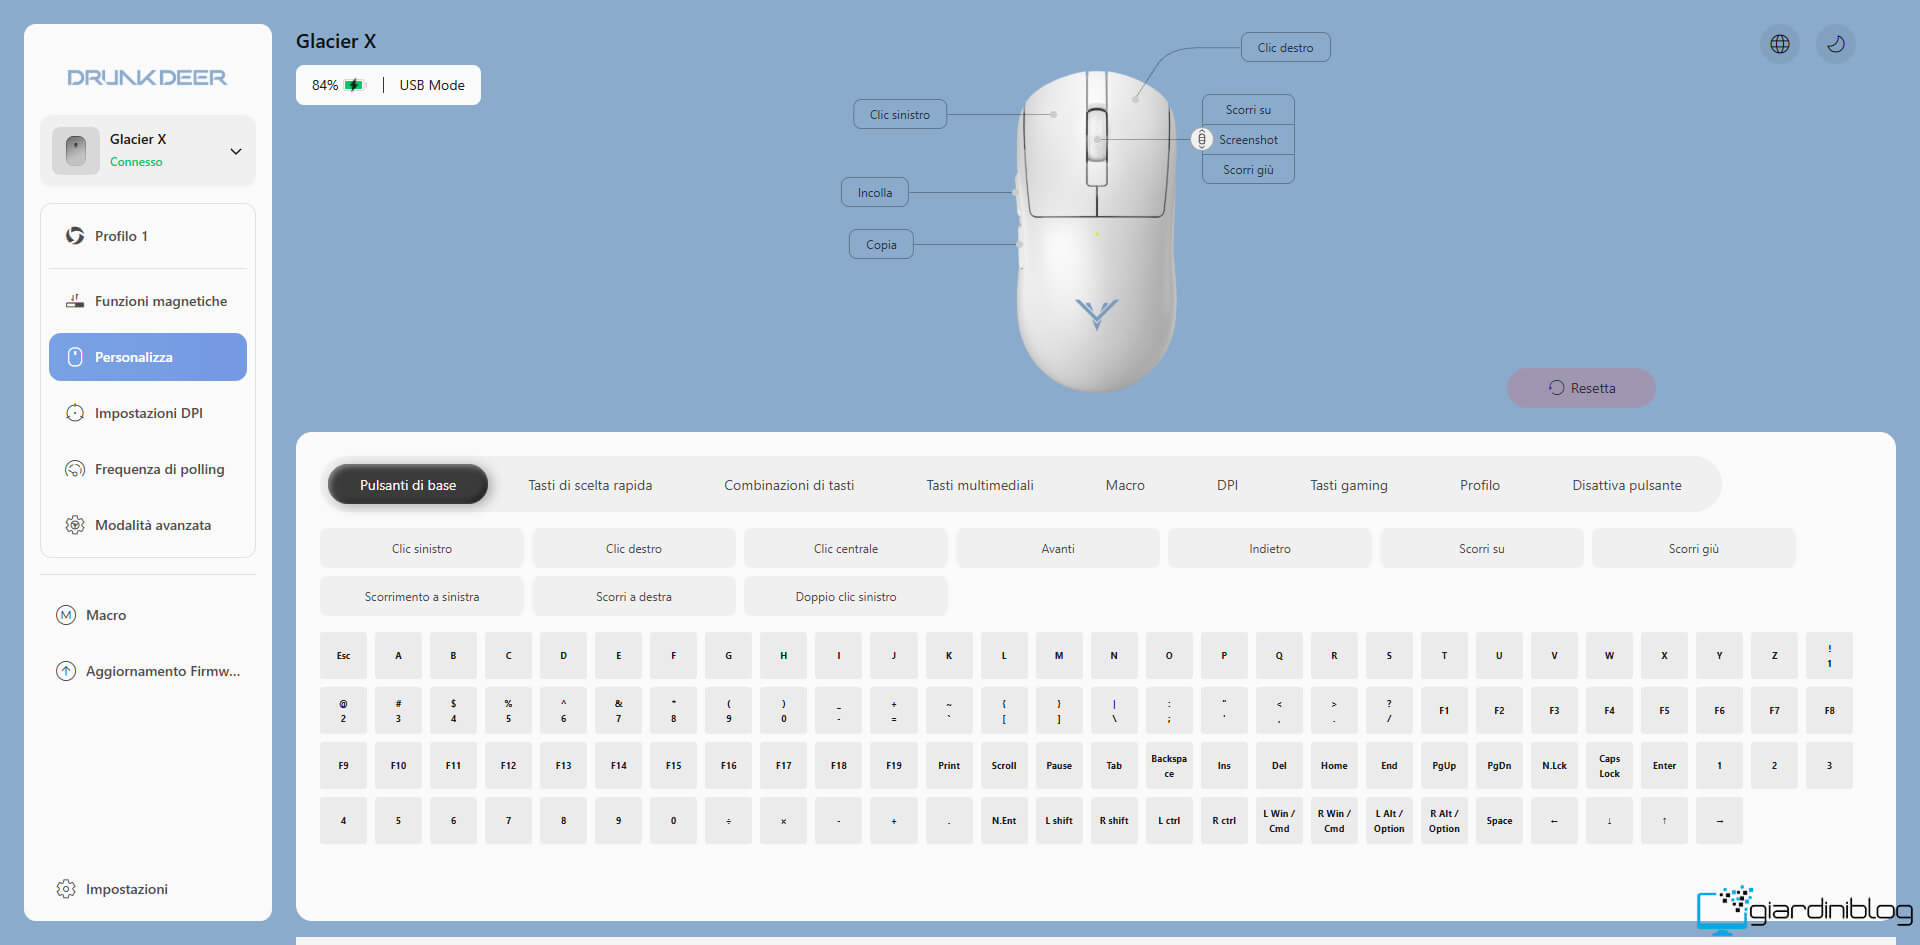Open the Personalizza section
The image size is (1920, 945).
(x=148, y=357)
